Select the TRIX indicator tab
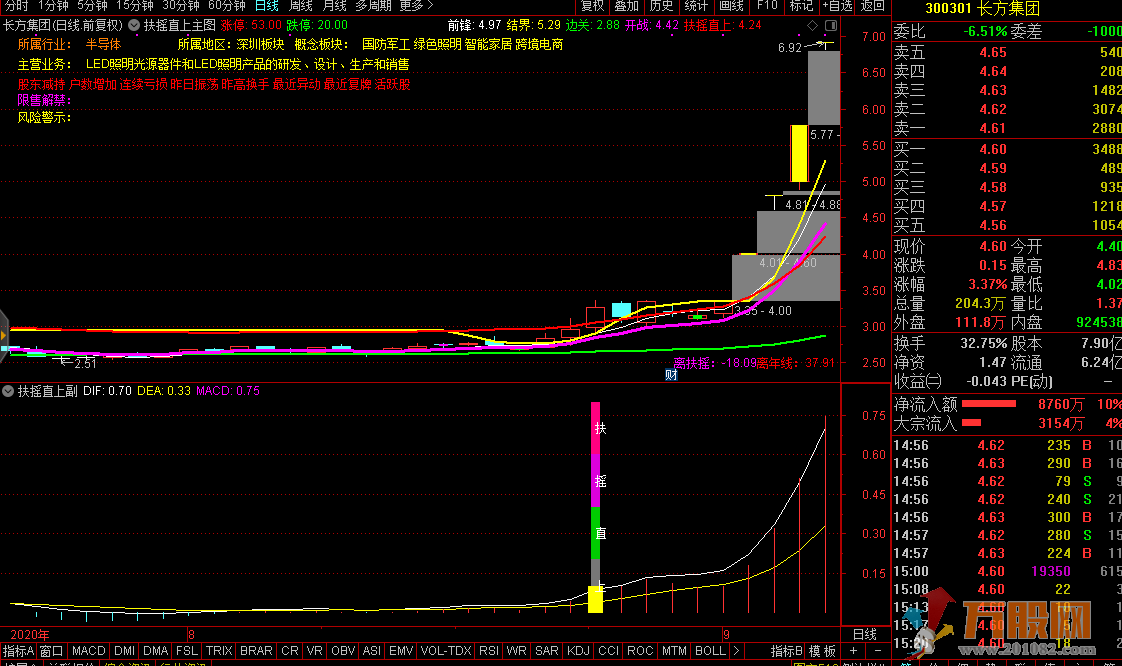The image size is (1122, 666). [x=219, y=651]
